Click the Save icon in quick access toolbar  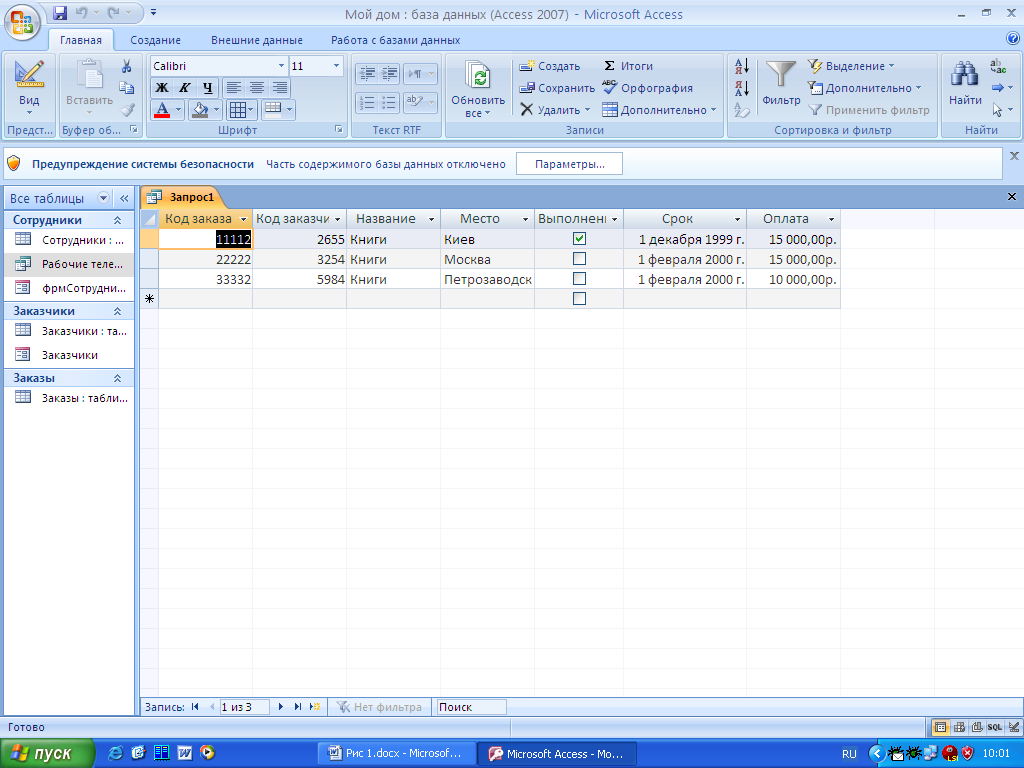(60, 12)
